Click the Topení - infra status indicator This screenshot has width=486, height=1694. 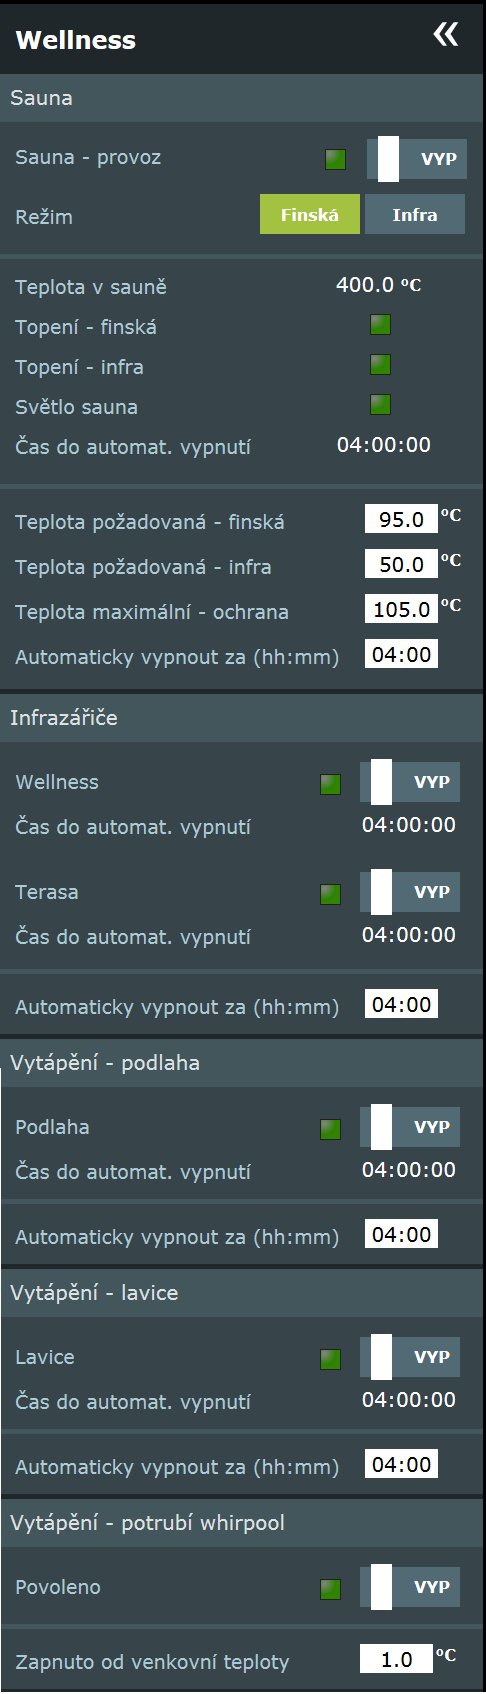point(380,364)
